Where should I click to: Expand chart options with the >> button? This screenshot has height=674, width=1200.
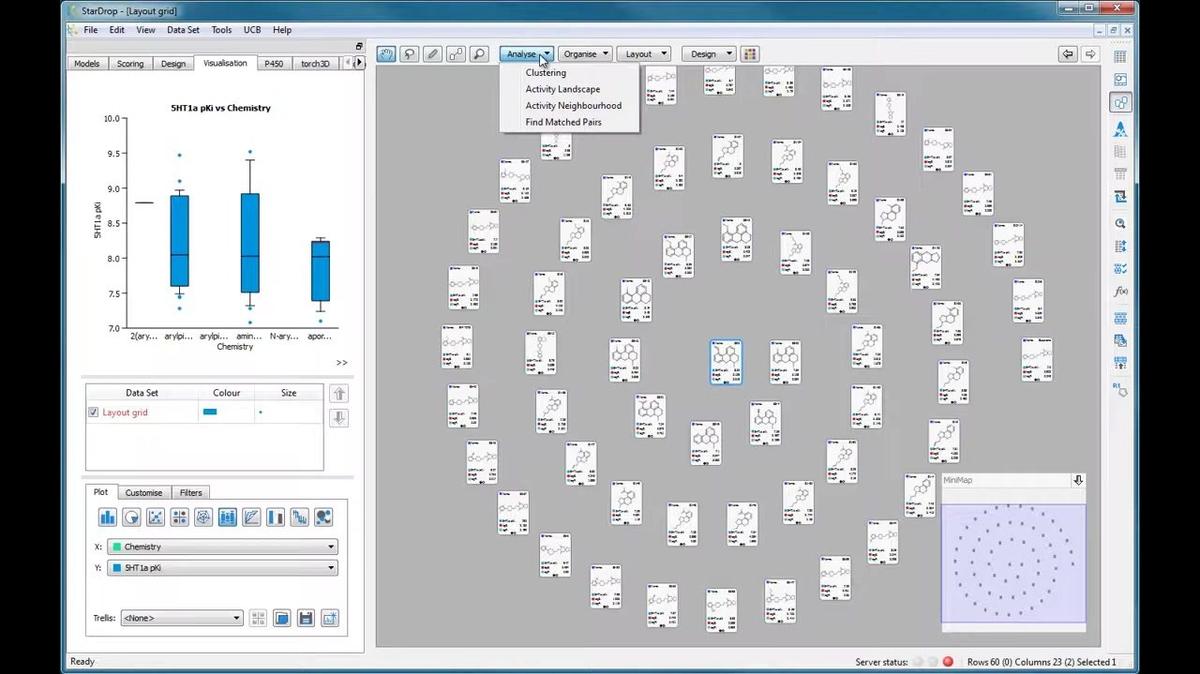pos(343,362)
